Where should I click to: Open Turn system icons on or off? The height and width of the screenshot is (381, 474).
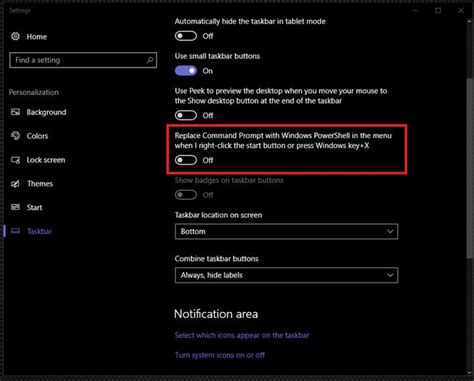220,355
